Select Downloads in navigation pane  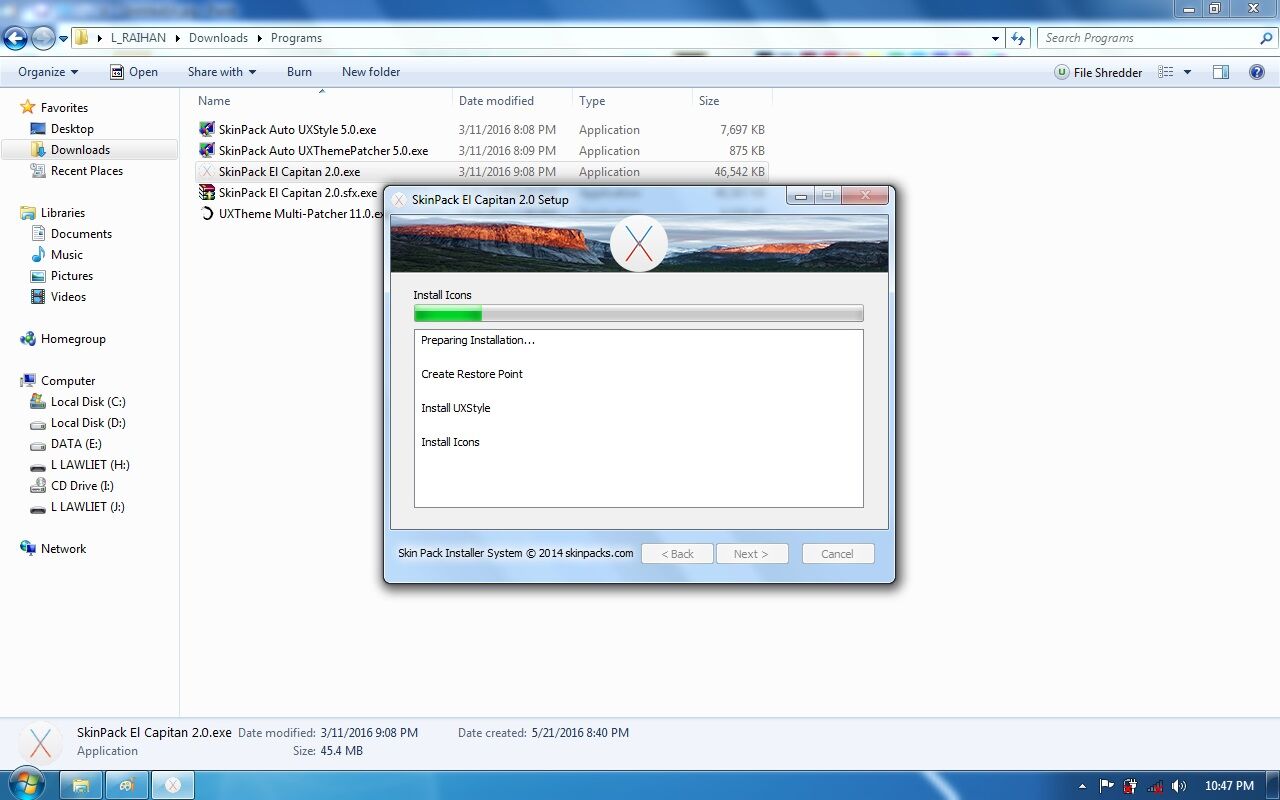80,150
